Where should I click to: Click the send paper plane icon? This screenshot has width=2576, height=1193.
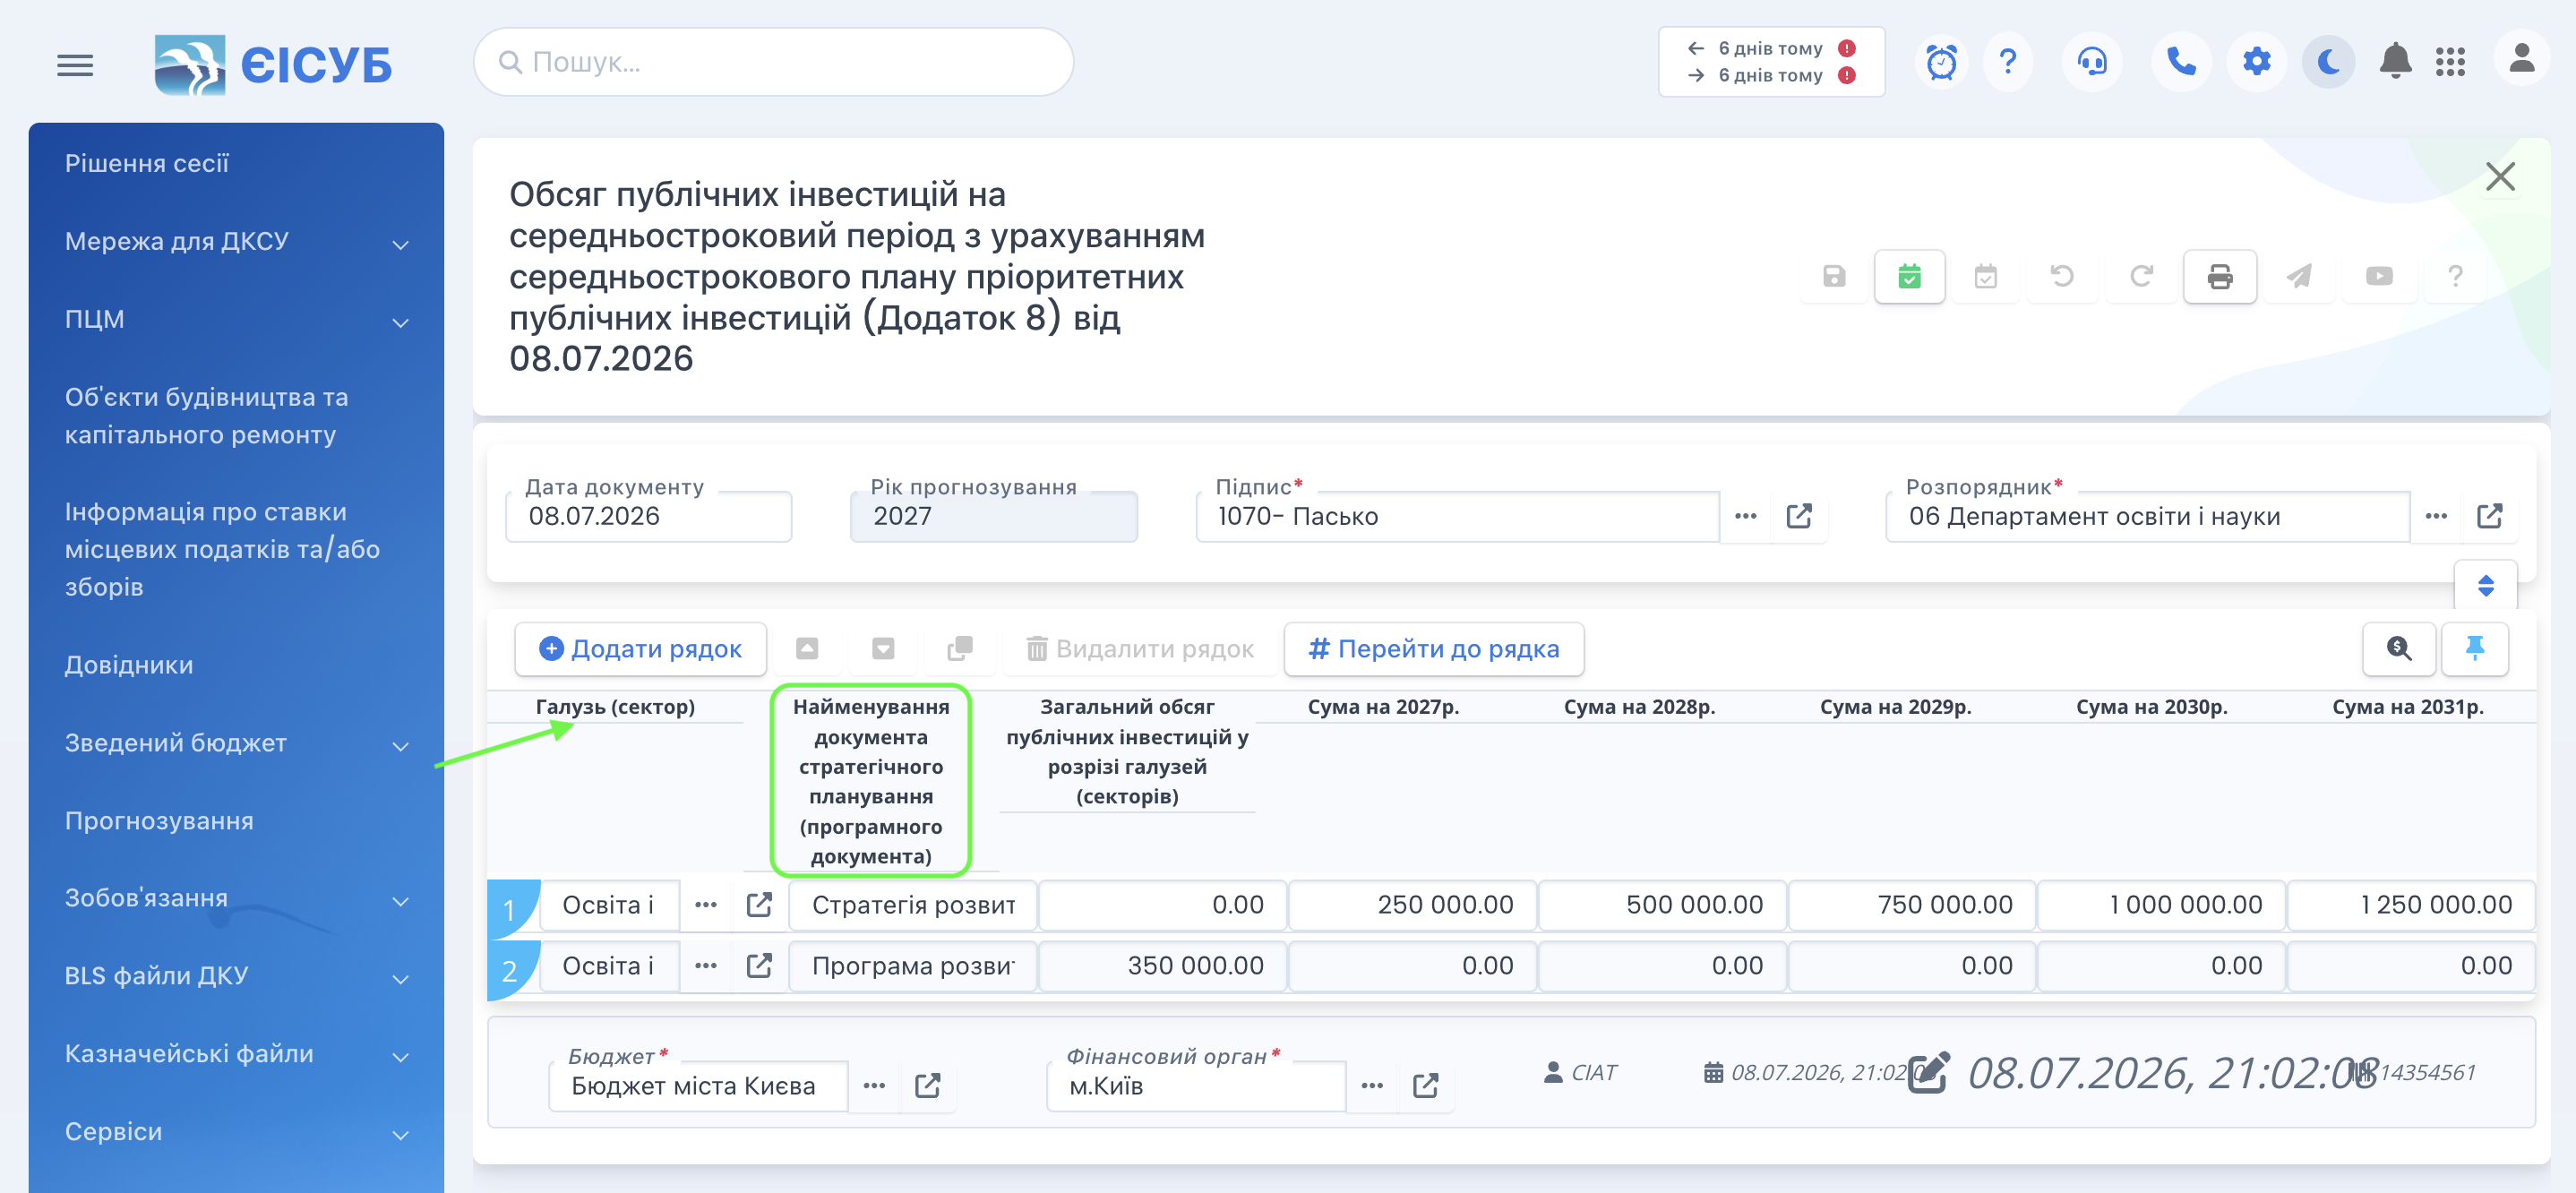[2299, 276]
